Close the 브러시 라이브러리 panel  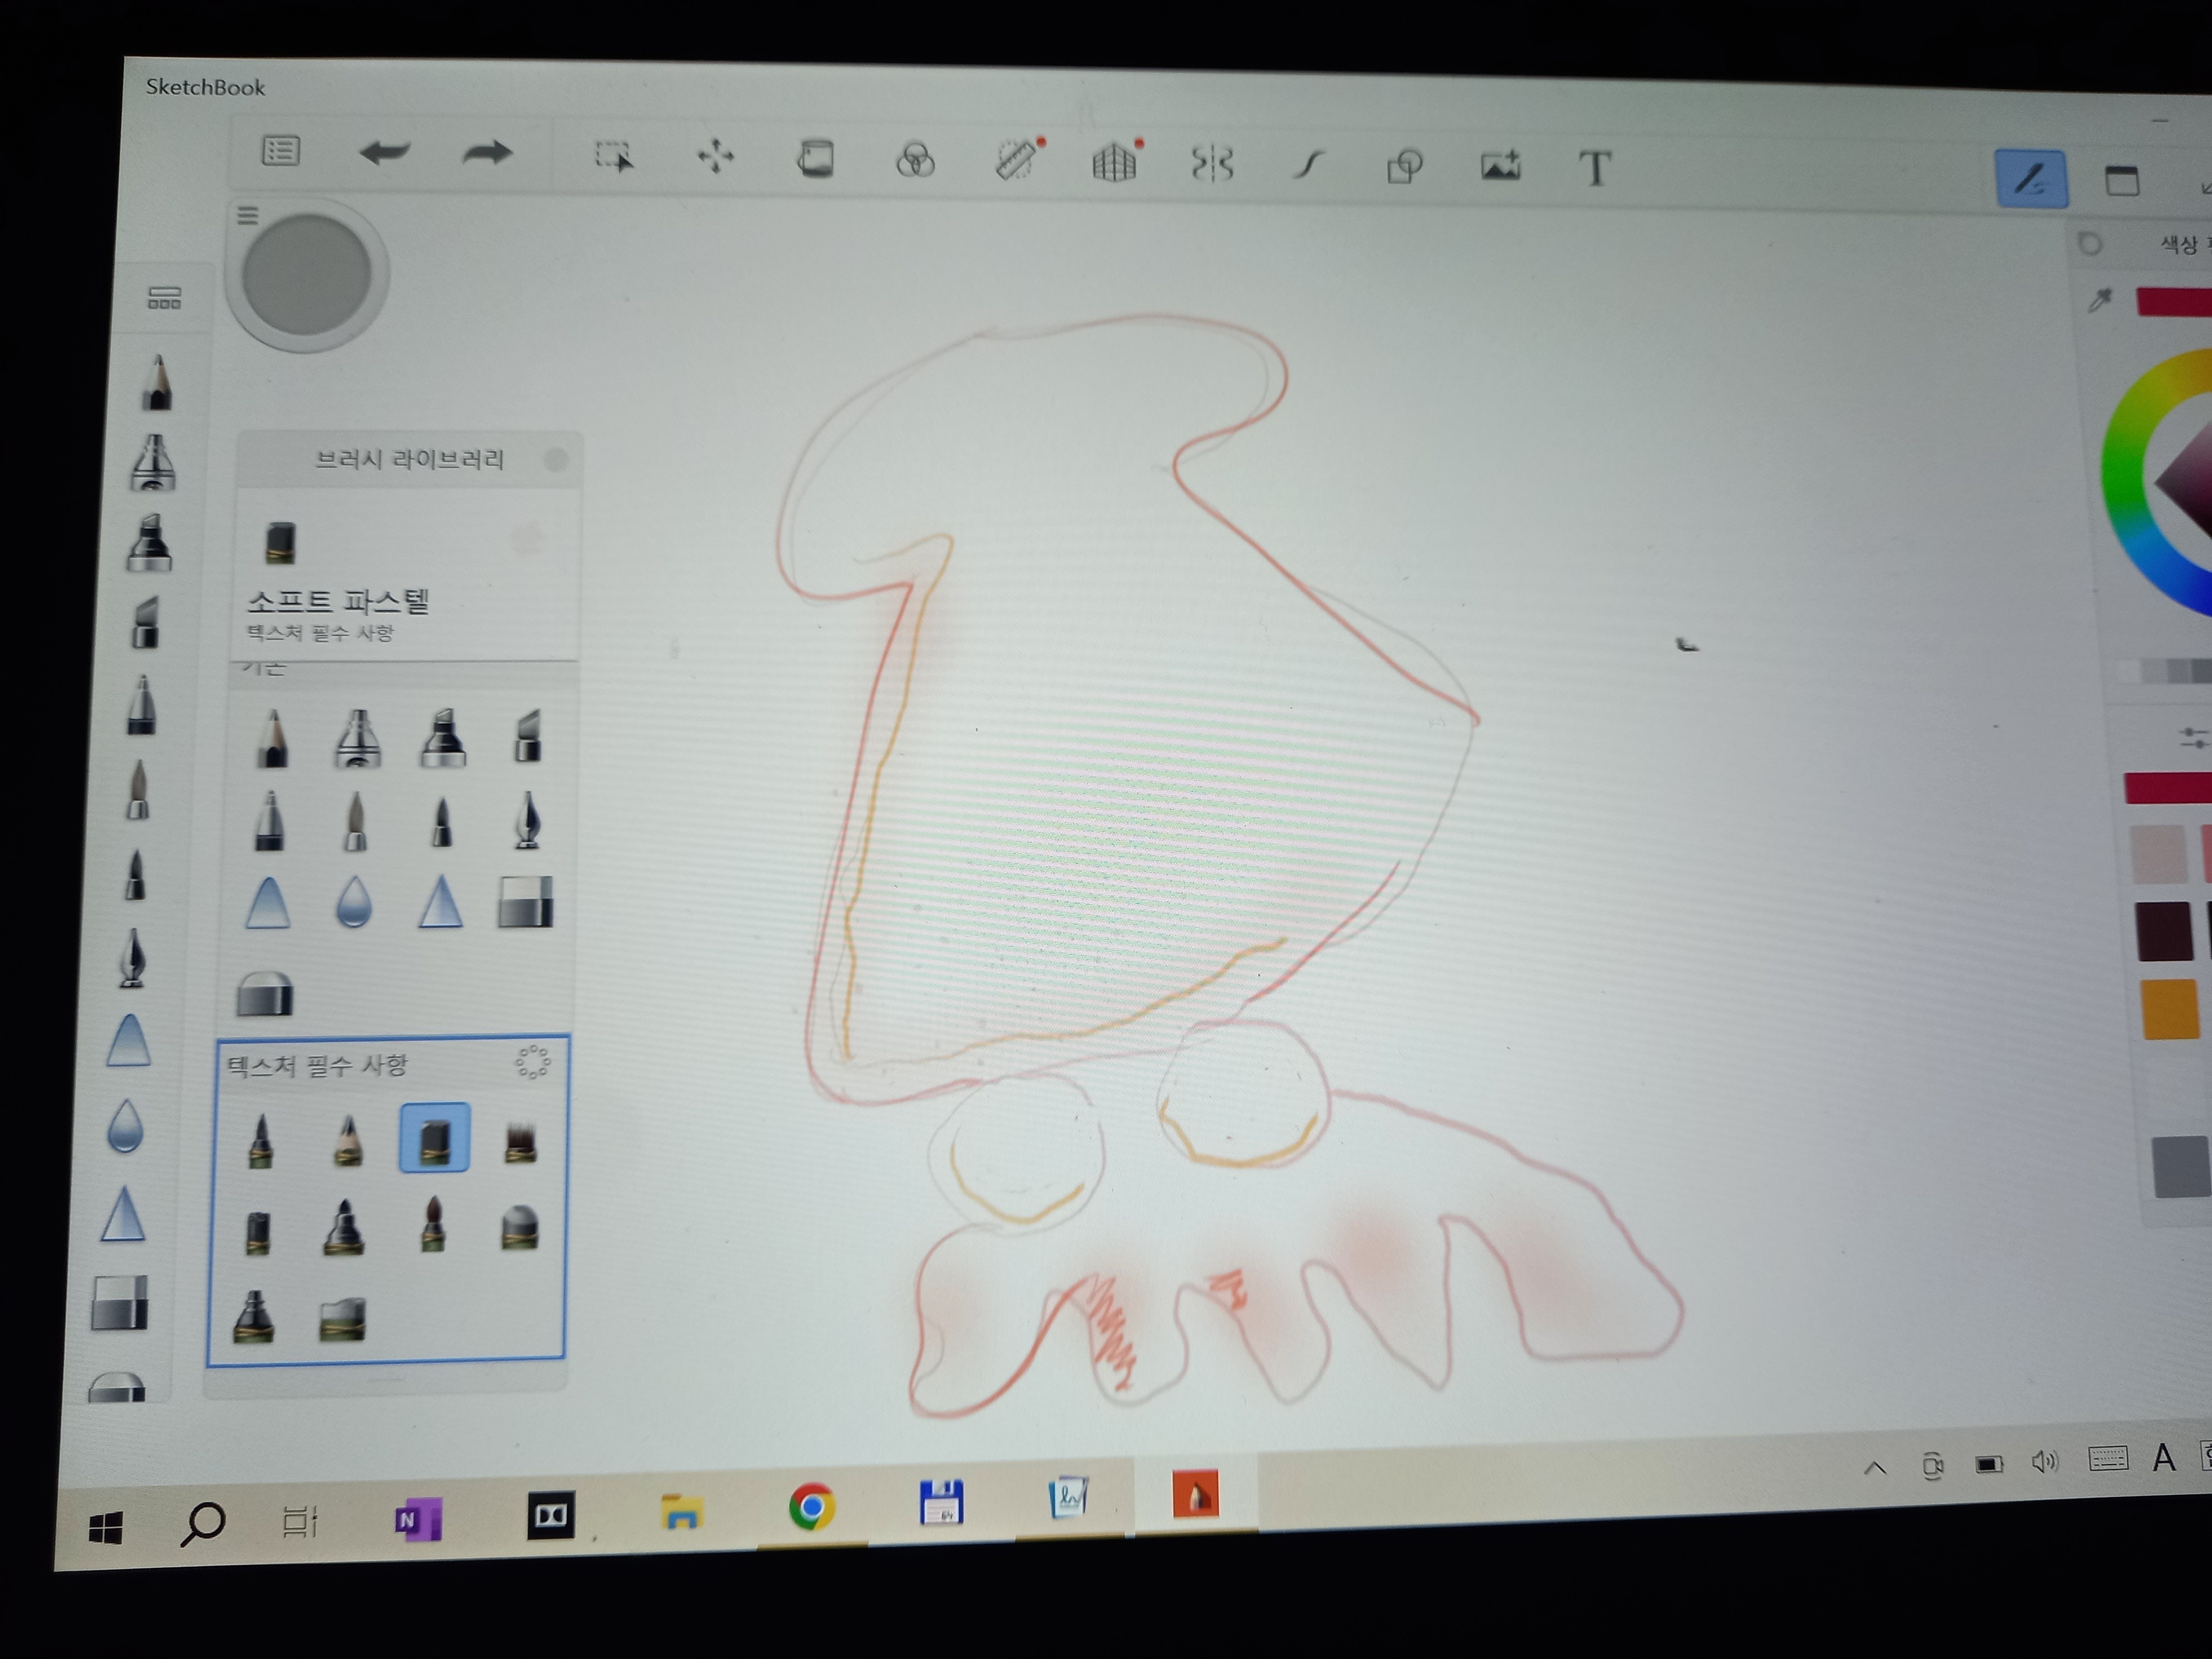coord(556,459)
